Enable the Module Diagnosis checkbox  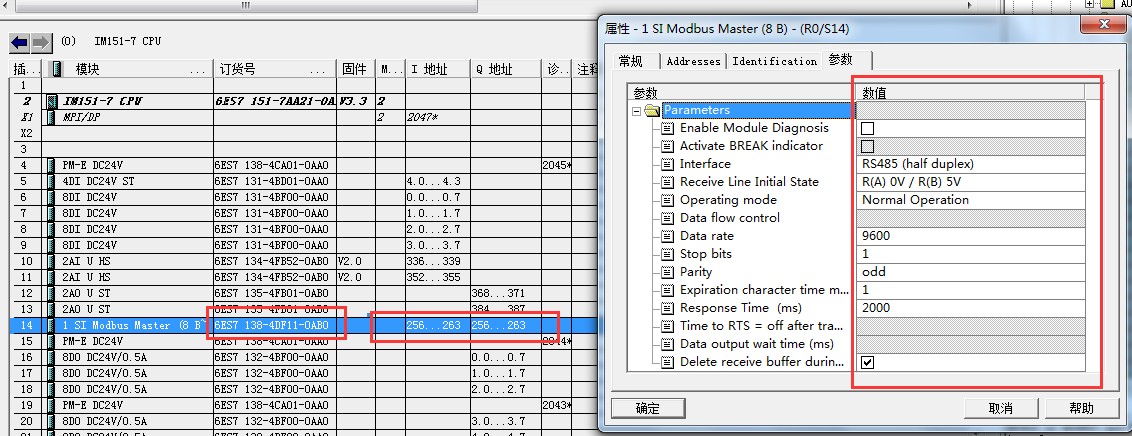pos(868,128)
